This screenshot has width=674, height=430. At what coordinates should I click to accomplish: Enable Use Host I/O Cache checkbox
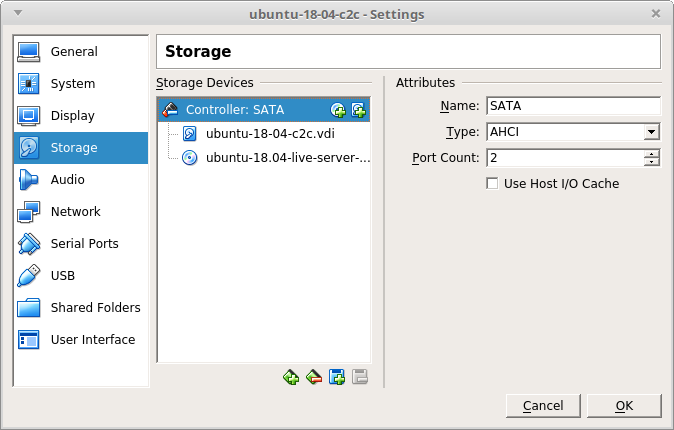coord(492,183)
